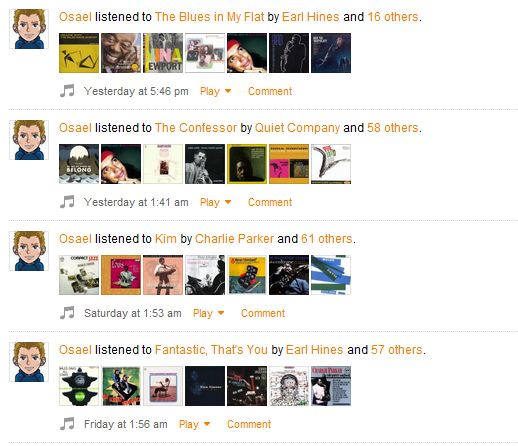
Task: Select the yellow abstract album cover in first post
Action: [79, 53]
